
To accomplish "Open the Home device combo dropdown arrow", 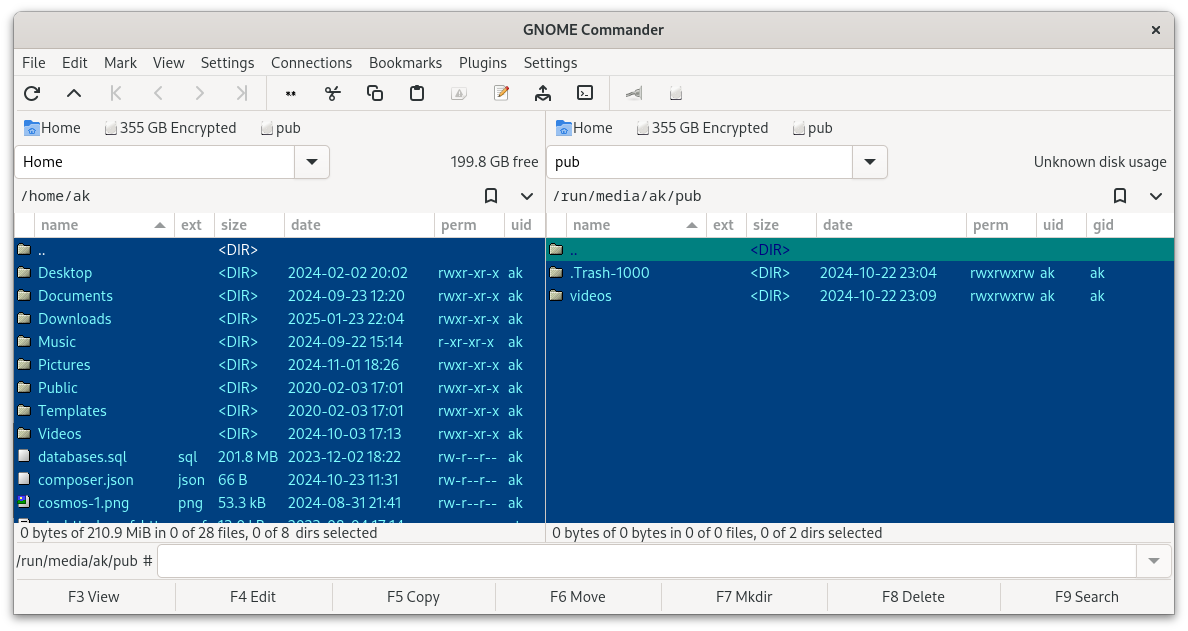I will (311, 162).
